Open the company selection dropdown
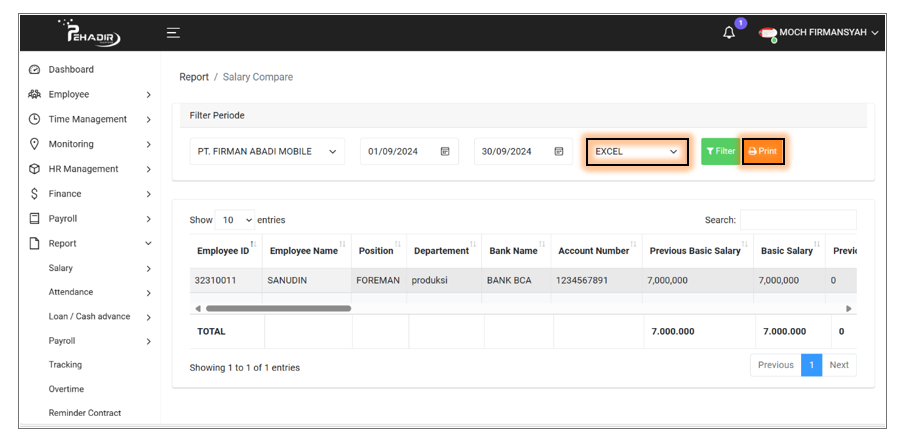The height and width of the screenshot is (438, 924). (266, 152)
